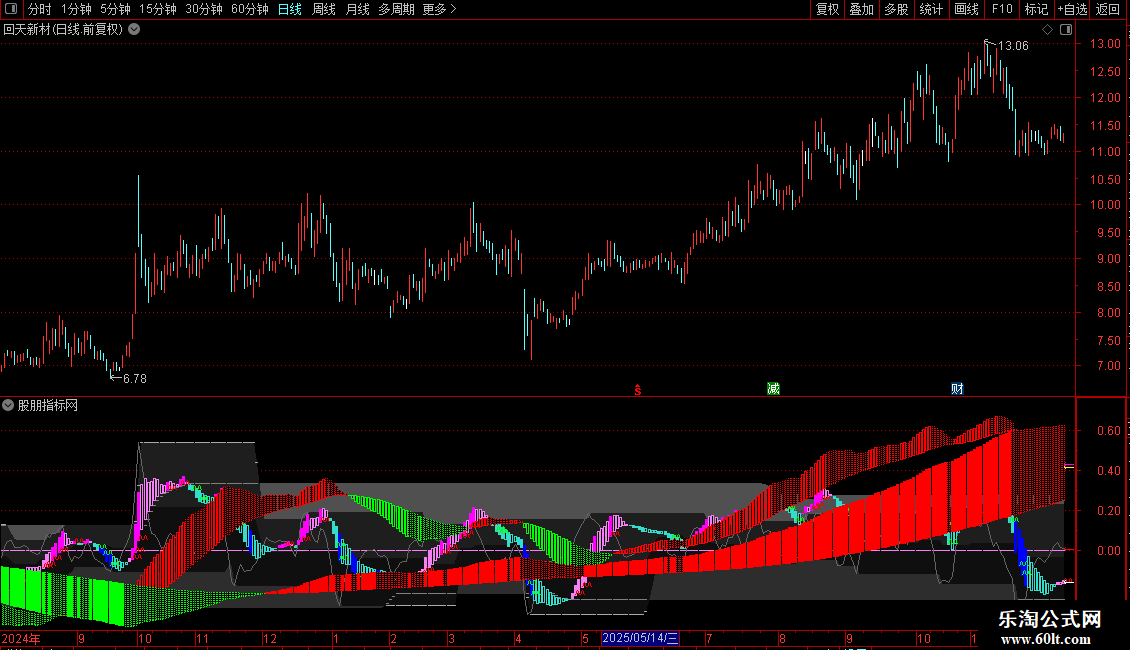Click the red S marker on chart
Image resolution: width=1130 pixels, height=650 pixels.
(x=638, y=390)
